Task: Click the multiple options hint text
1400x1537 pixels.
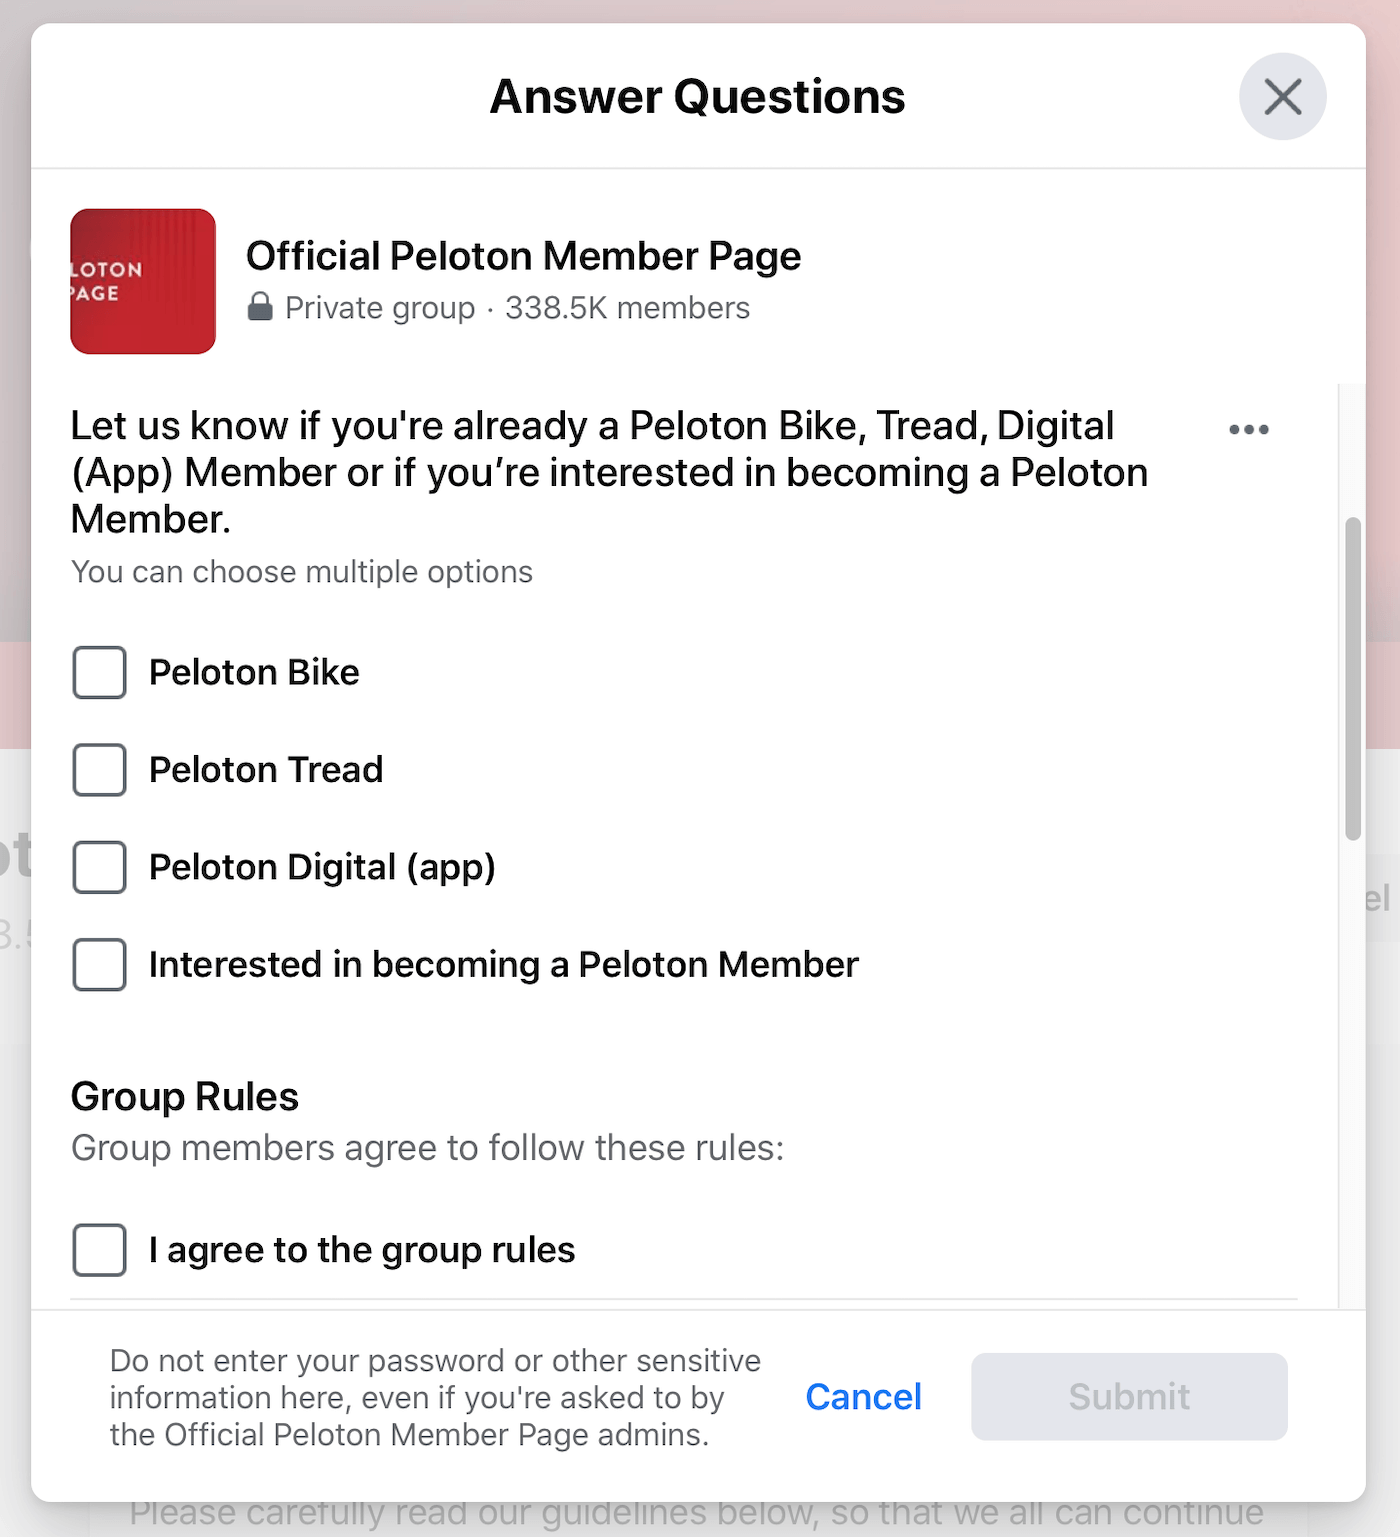Action: tap(301, 571)
